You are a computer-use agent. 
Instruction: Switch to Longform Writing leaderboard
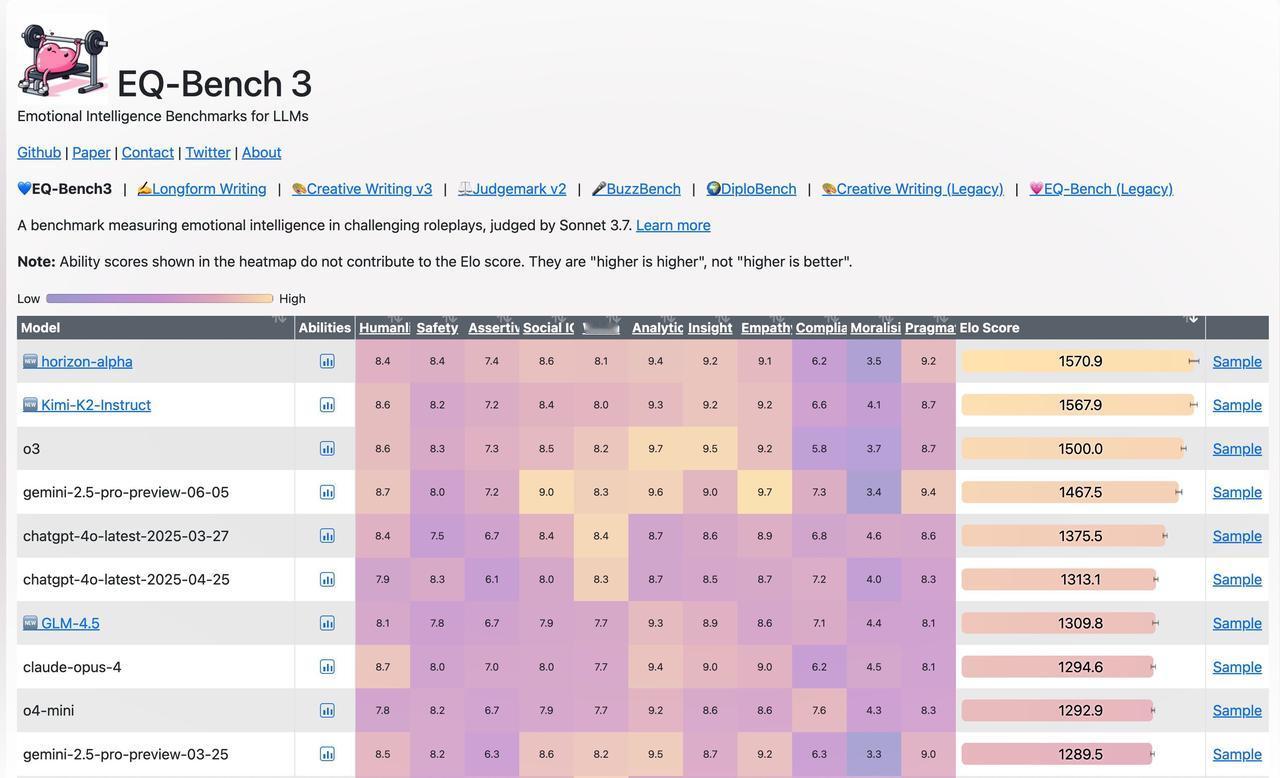click(x=202, y=189)
